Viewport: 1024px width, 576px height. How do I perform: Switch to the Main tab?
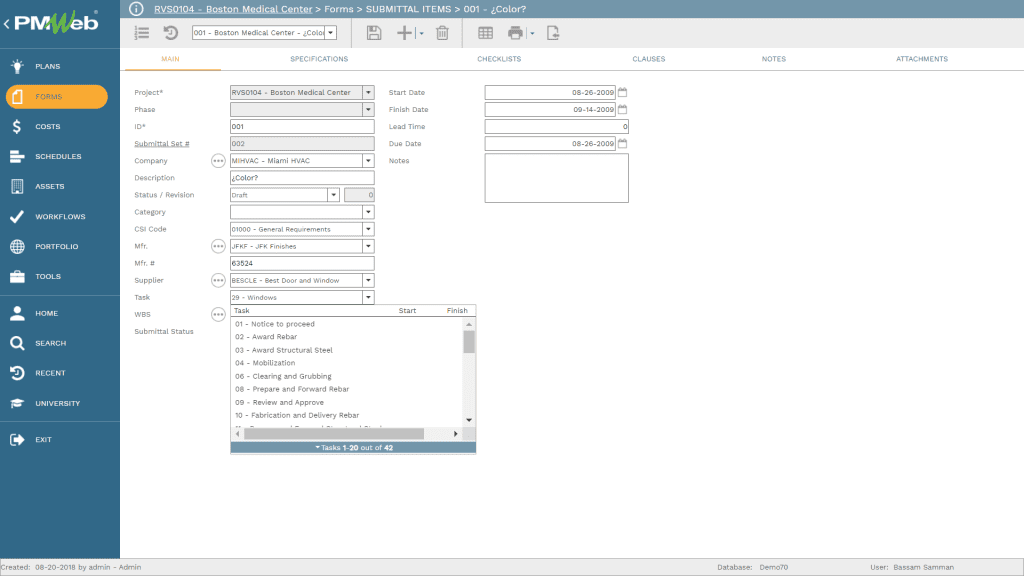[x=170, y=59]
